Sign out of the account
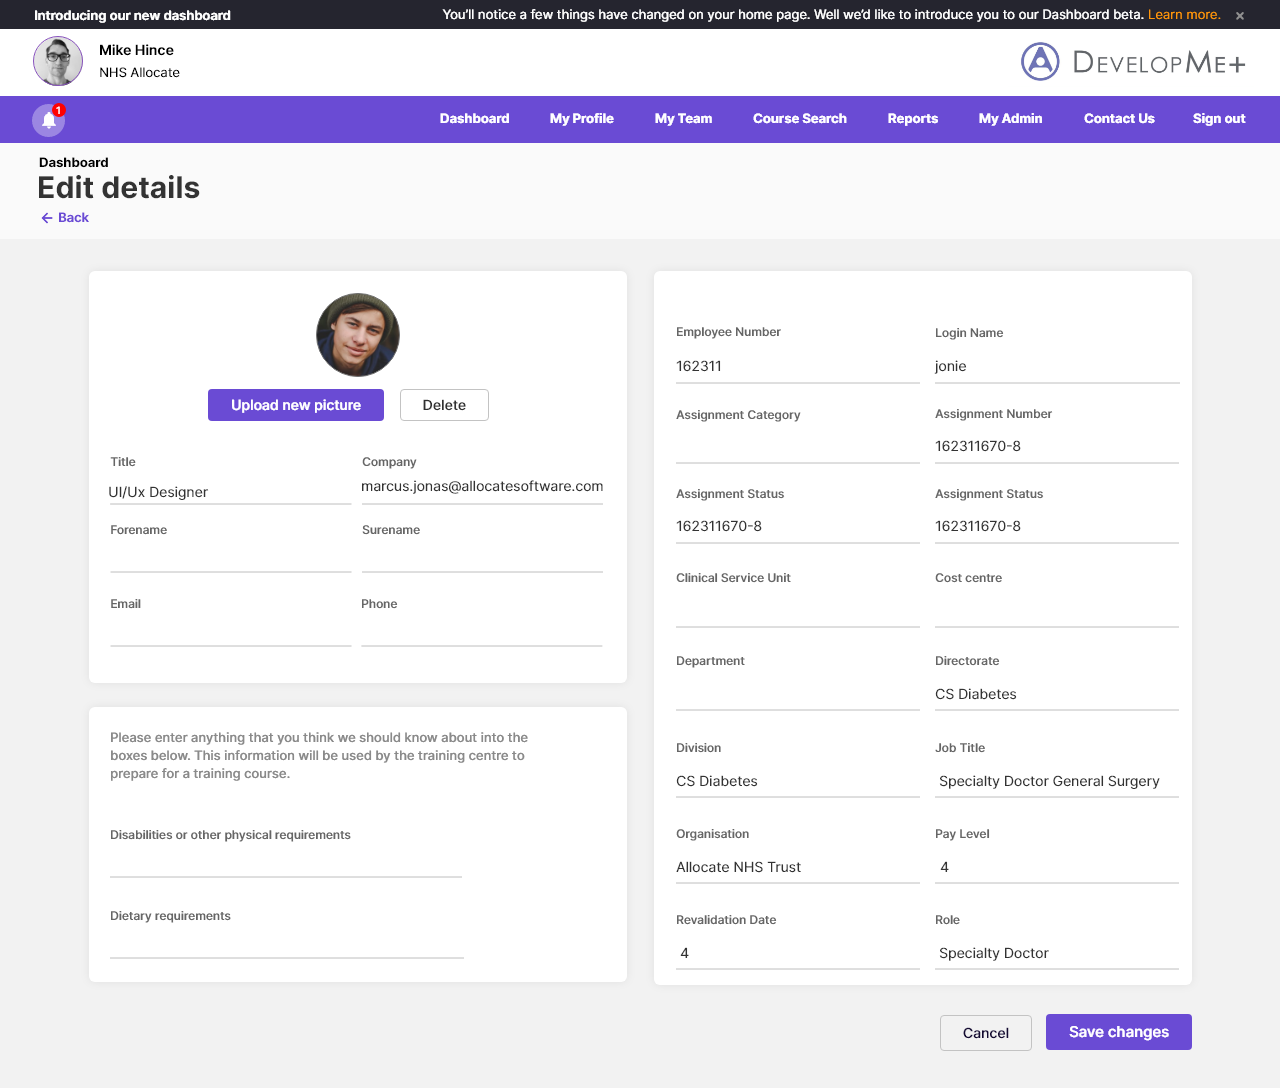This screenshot has height=1088, width=1280. tap(1219, 119)
